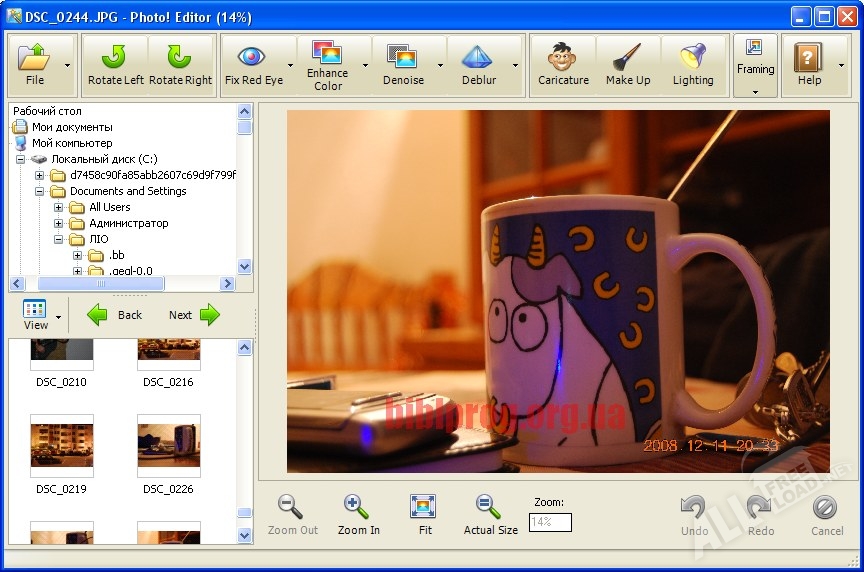
Task: Collapse the Documents and Settings folder
Action: (40, 191)
